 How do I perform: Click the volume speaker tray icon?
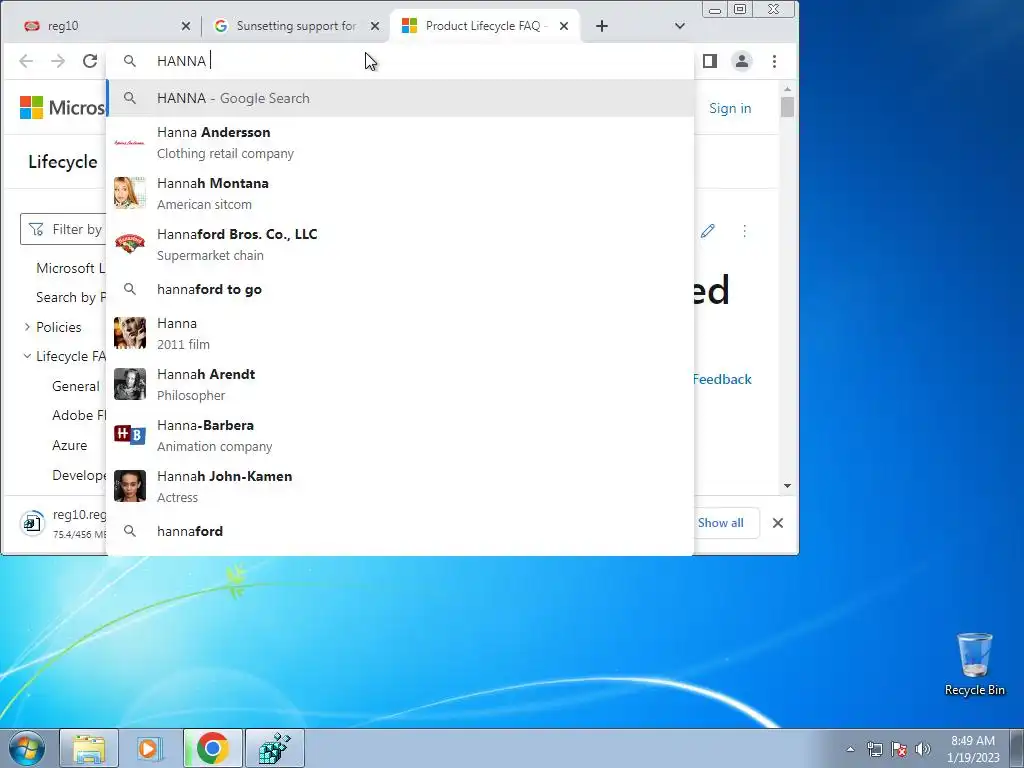point(922,749)
